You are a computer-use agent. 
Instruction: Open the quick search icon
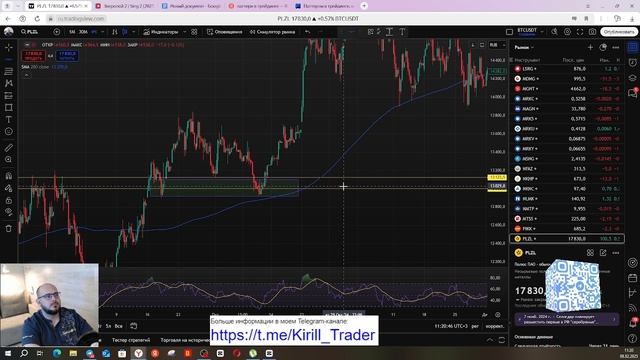click(x=554, y=32)
